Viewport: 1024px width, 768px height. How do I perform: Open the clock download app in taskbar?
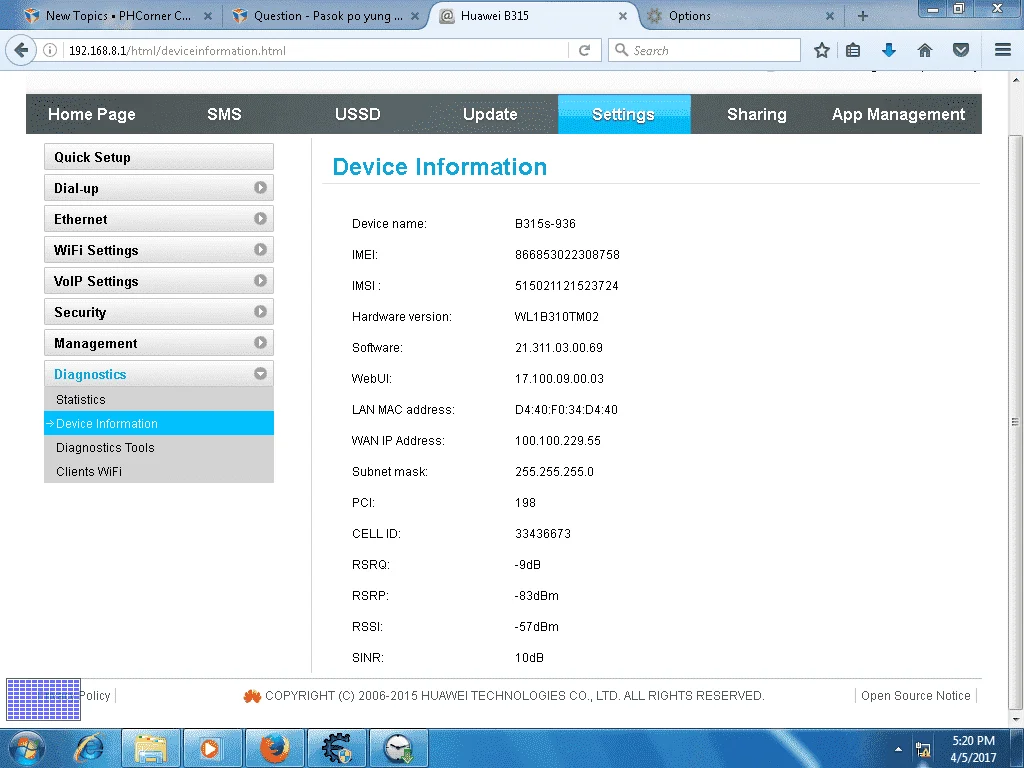coord(398,748)
